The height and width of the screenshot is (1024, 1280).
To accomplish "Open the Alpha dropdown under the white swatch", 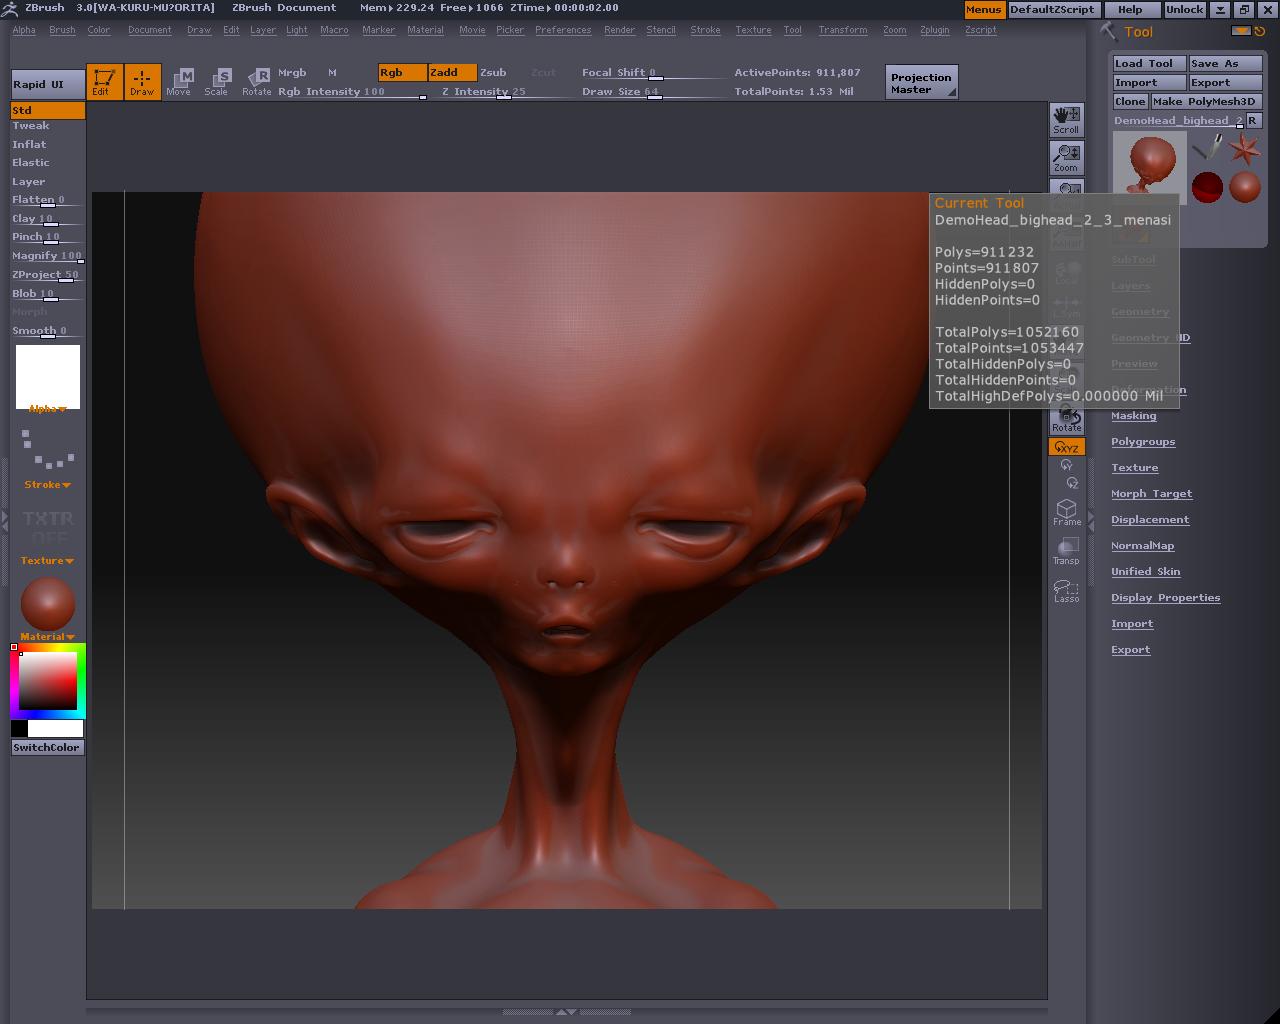I will pos(48,409).
